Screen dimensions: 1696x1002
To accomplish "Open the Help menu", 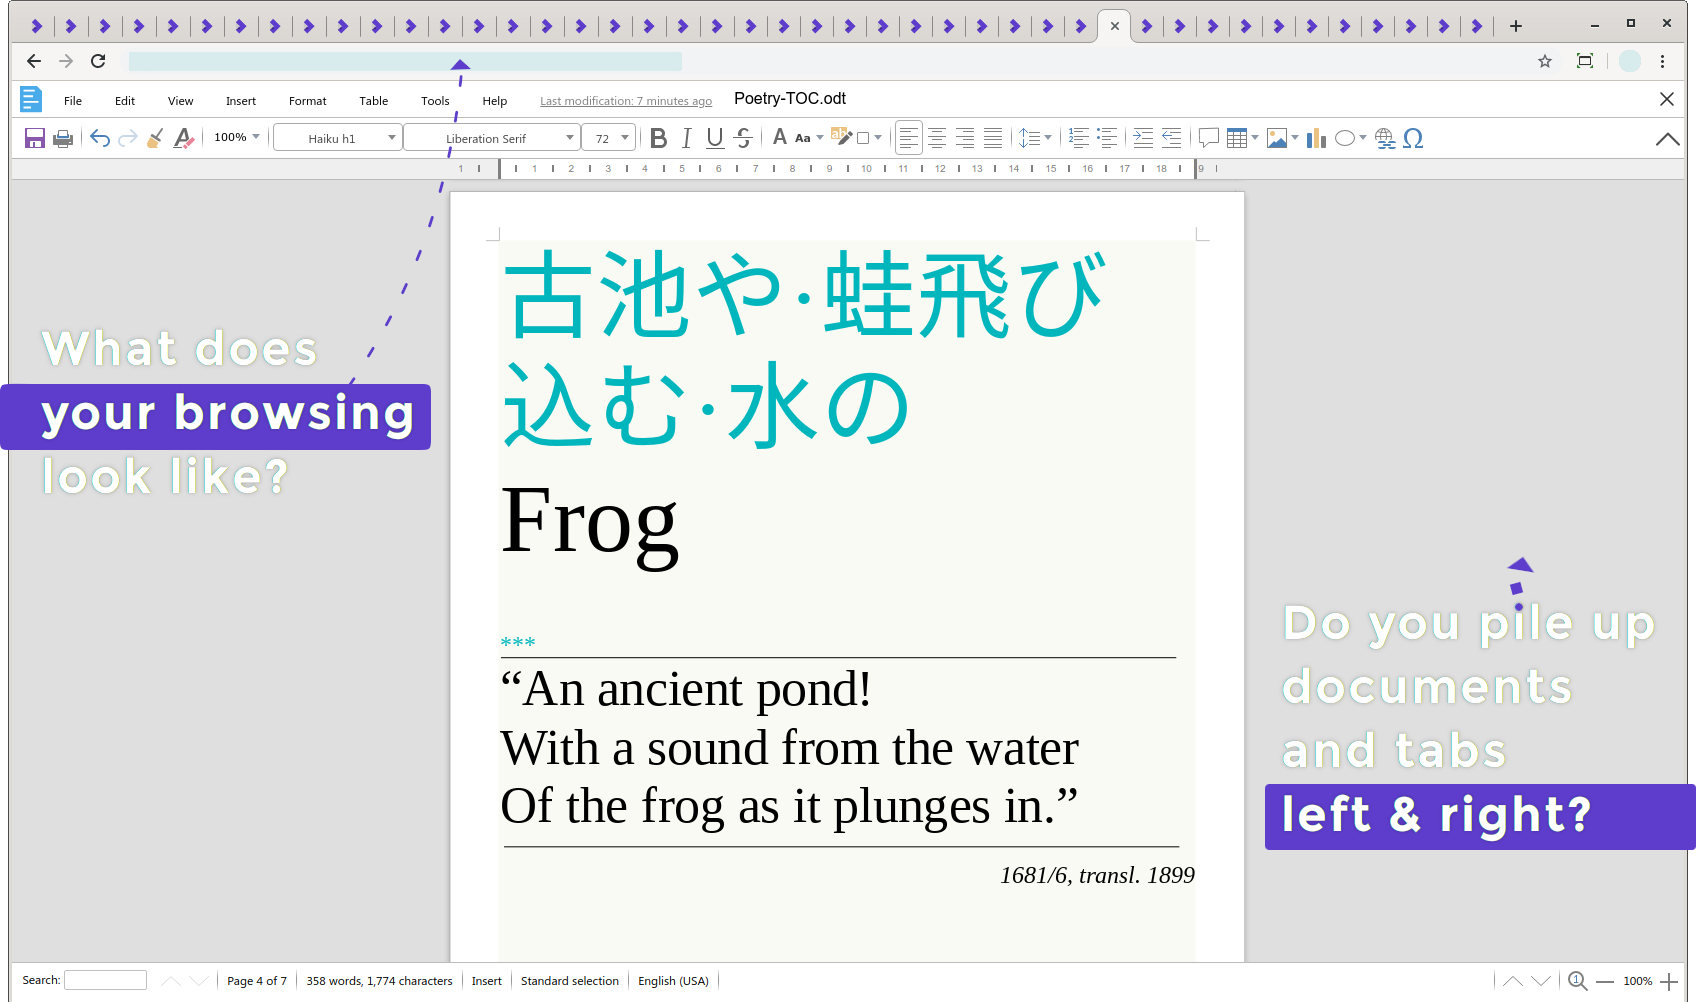I will click(x=495, y=101).
